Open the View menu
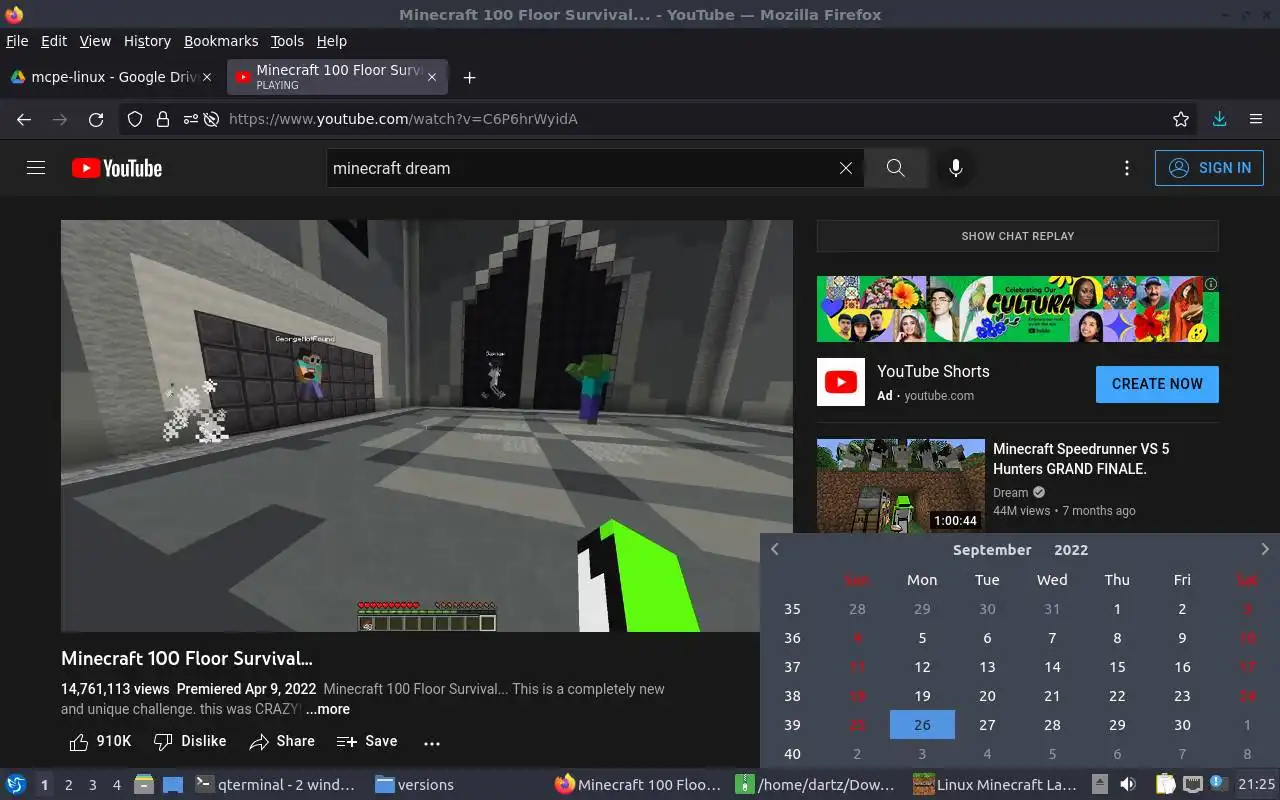Image resolution: width=1280 pixels, height=800 pixels. click(x=95, y=41)
